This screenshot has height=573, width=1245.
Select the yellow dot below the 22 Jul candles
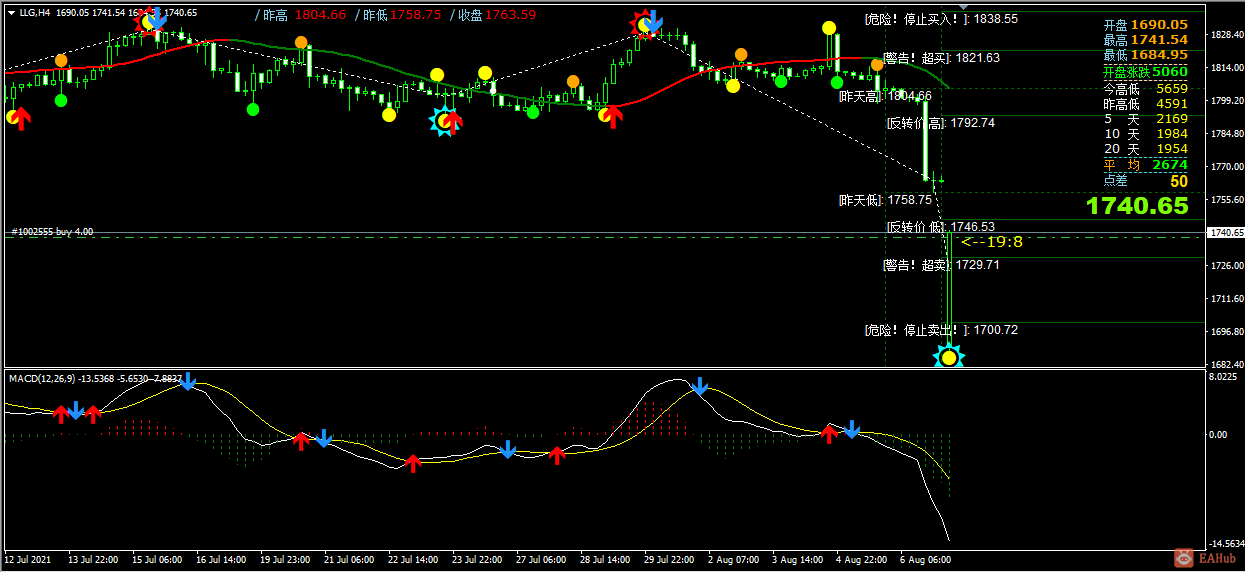tap(389, 115)
